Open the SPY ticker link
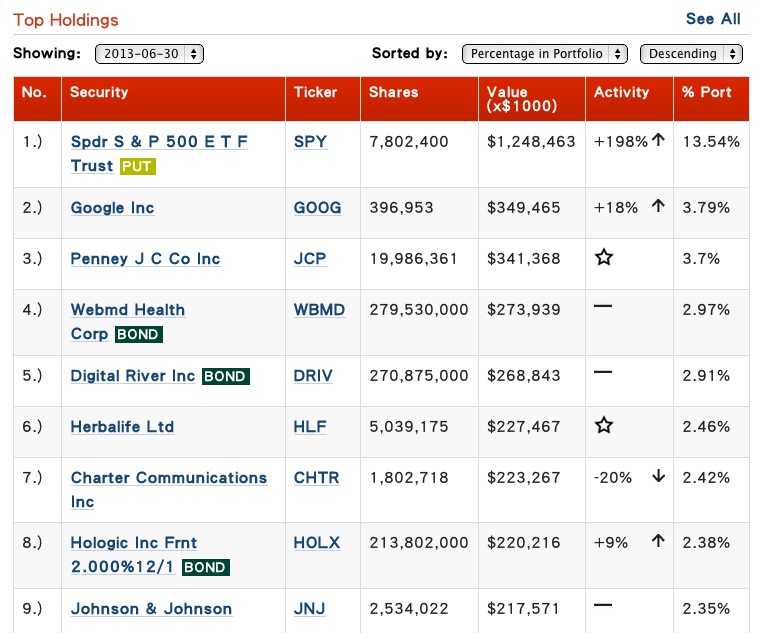 coord(310,141)
